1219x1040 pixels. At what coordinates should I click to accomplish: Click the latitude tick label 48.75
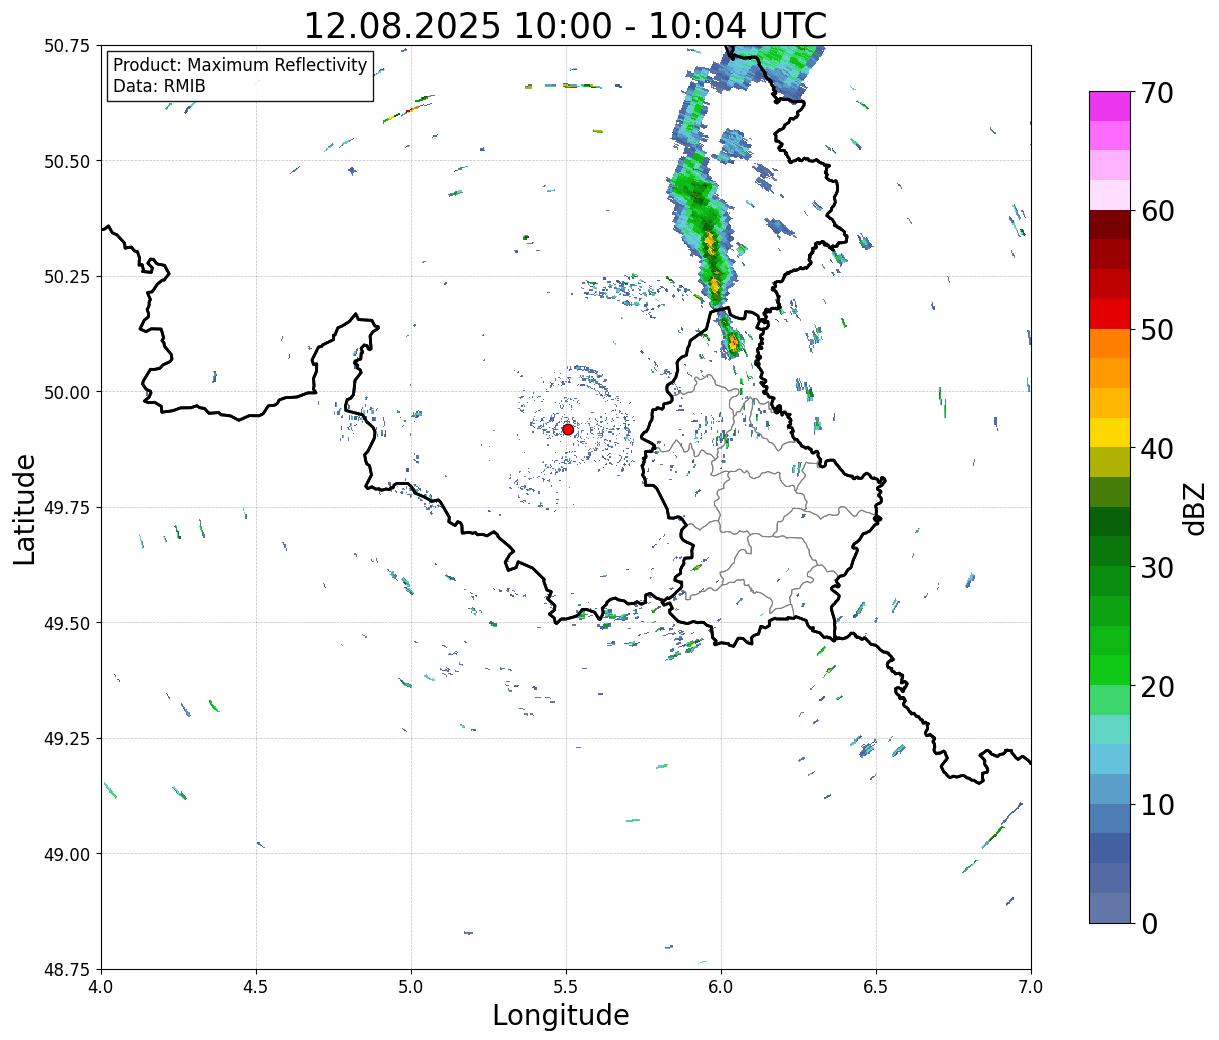tap(67, 969)
